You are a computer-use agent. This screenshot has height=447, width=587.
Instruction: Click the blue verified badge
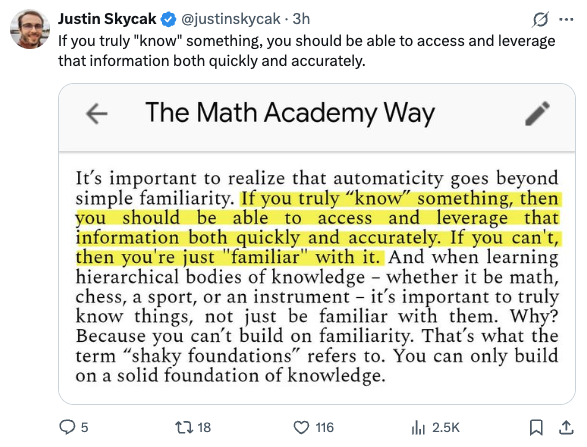pos(168,19)
